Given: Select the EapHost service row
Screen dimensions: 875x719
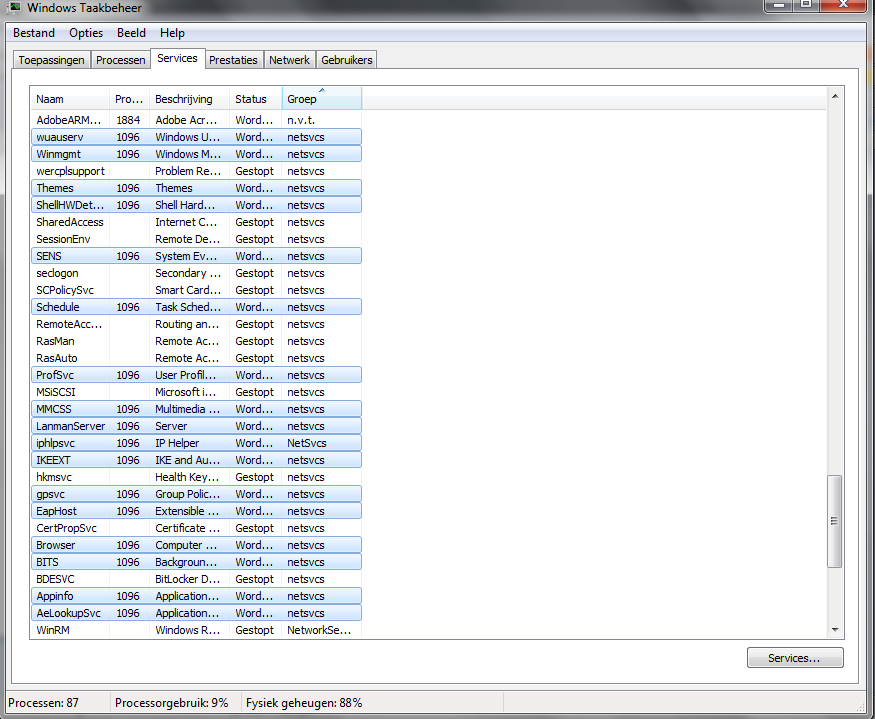Looking at the screenshot, I should click(x=196, y=511).
